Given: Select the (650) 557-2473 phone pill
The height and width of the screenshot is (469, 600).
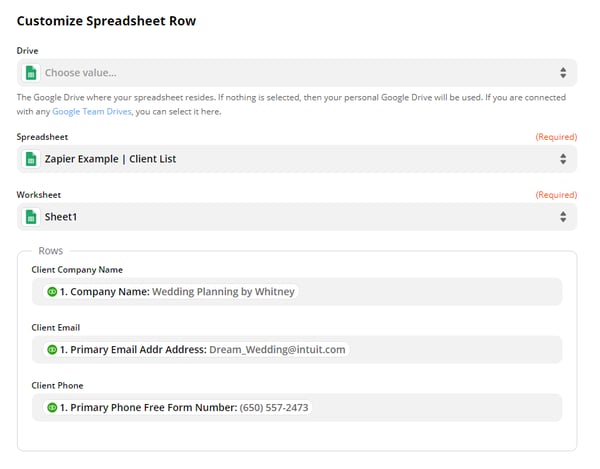Looking at the screenshot, I should (178, 407).
